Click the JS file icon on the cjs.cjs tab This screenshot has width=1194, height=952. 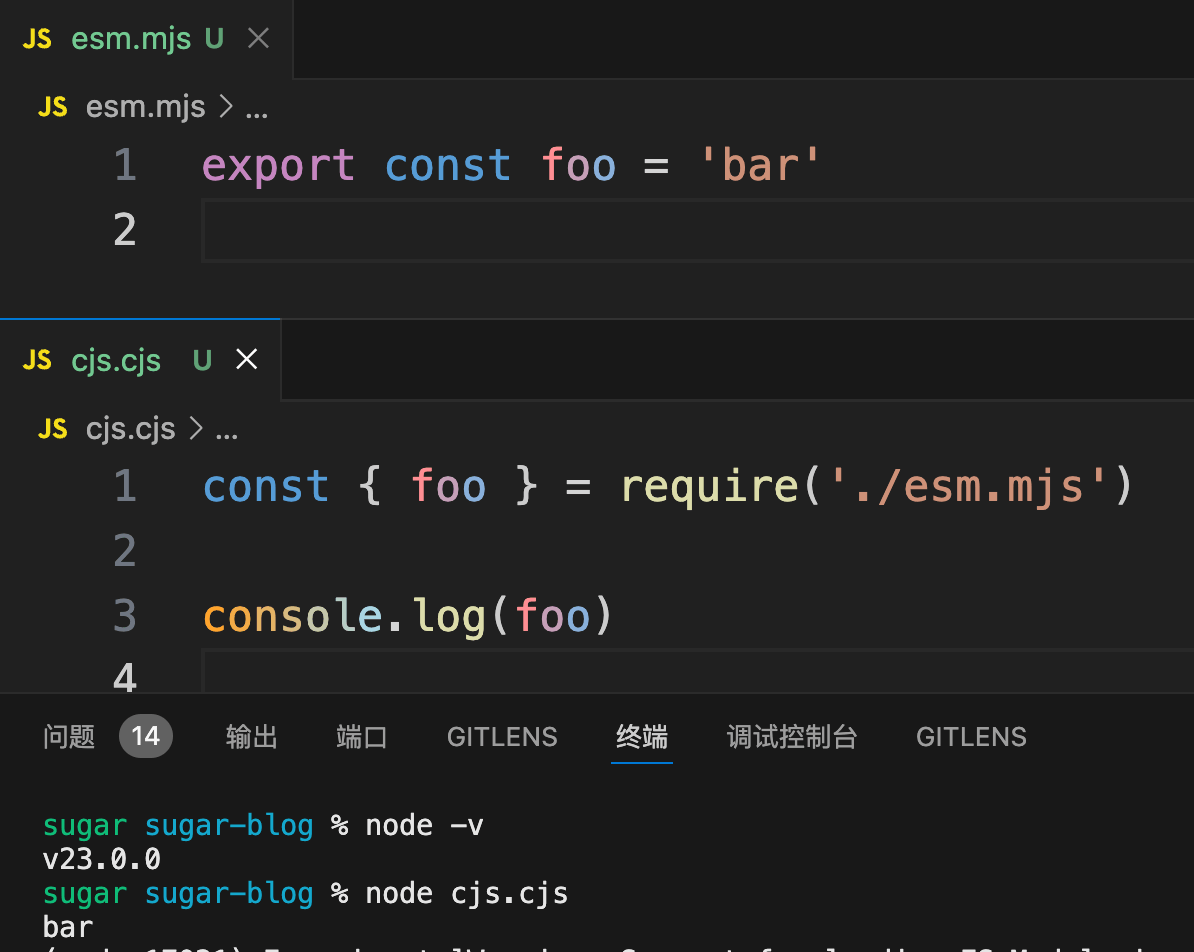pyautogui.click(x=37, y=360)
